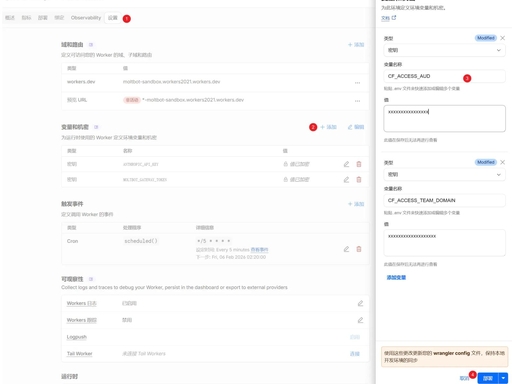Open the more-options menu for the preview URL row
The height and width of the screenshot is (384, 512).
click(357, 100)
